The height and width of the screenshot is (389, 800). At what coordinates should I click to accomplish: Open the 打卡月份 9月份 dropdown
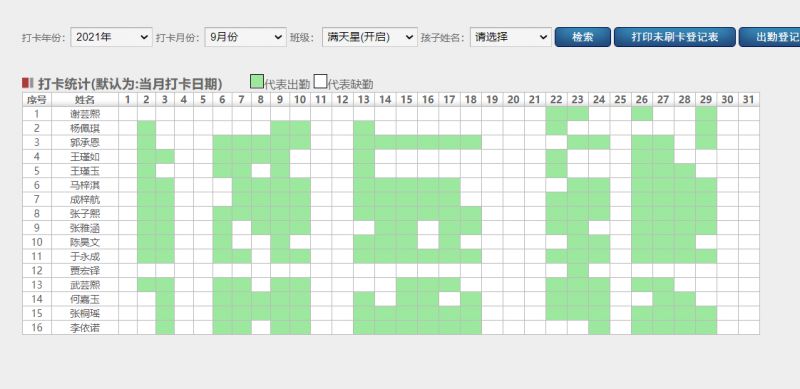(245, 37)
